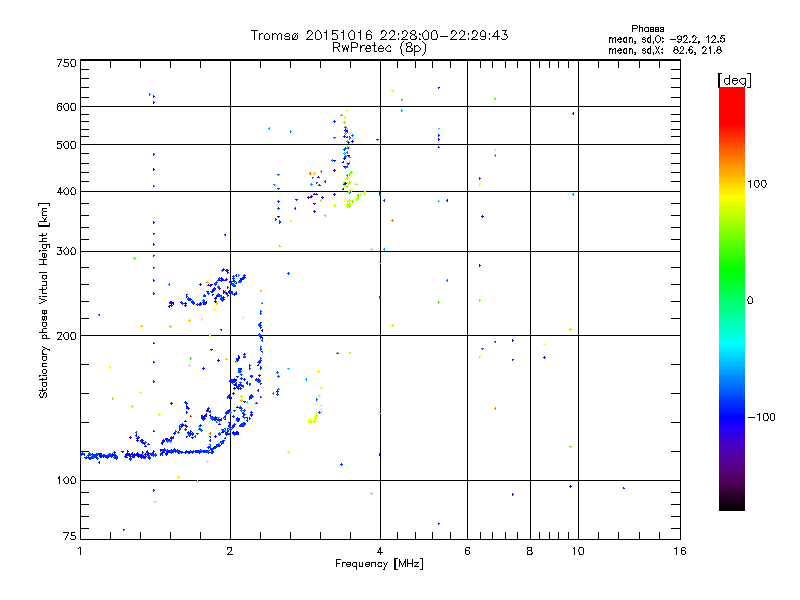Click the 'Phases' heading at top right
Viewport: 800px width, 600px height.
(x=647, y=29)
